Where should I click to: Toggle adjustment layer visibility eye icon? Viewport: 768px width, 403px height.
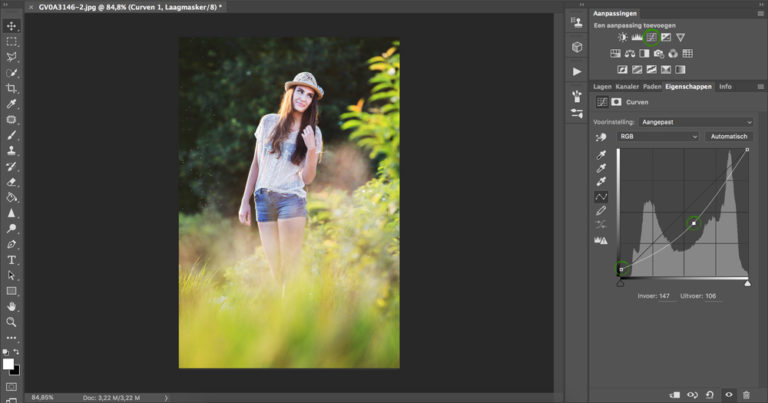point(727,394)
